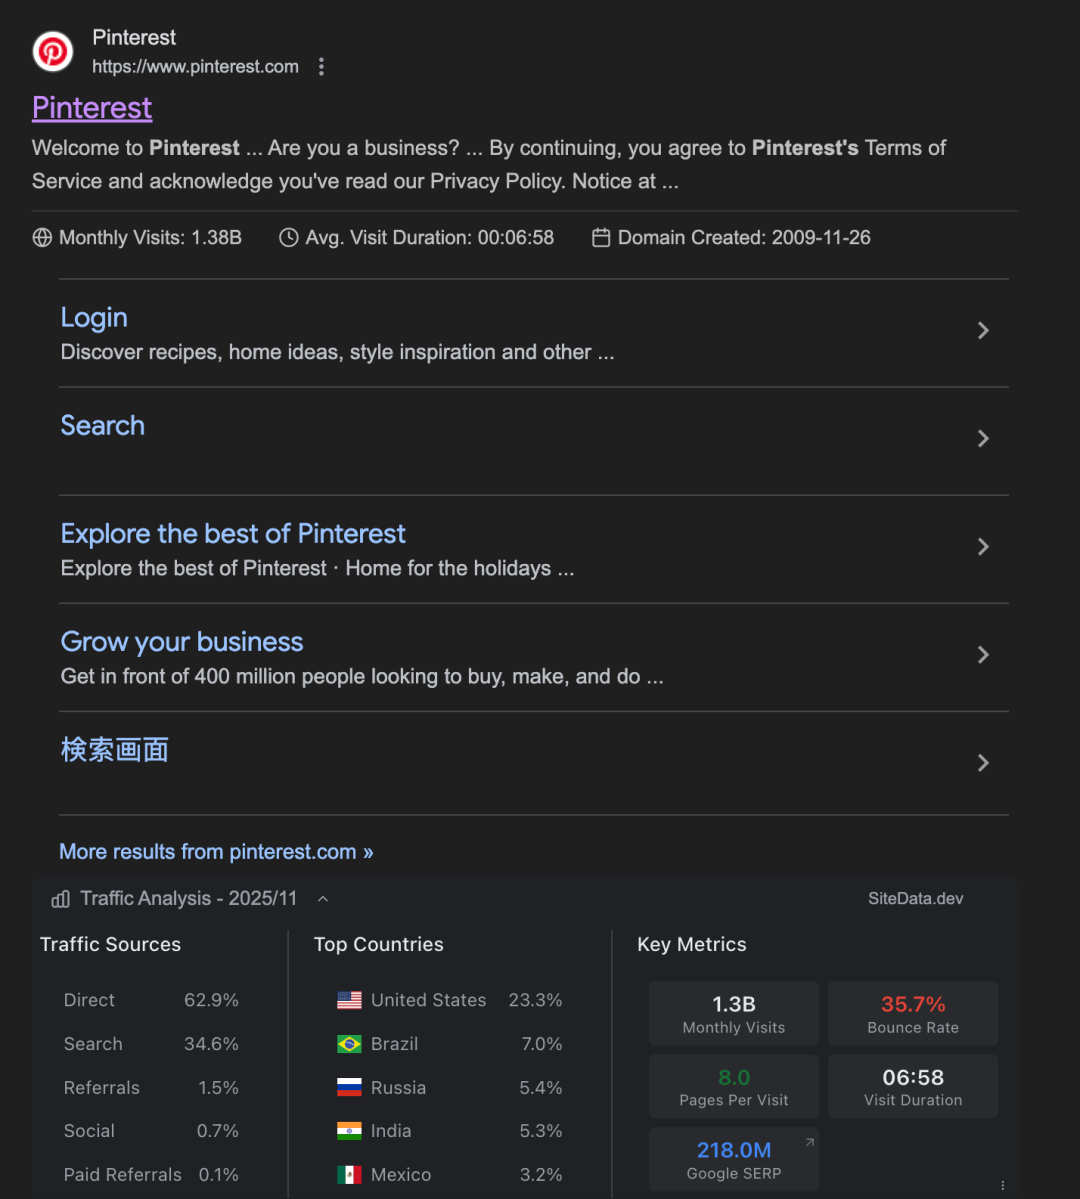
Task: Click the Top Countries heading
Action: pos(379,944)
